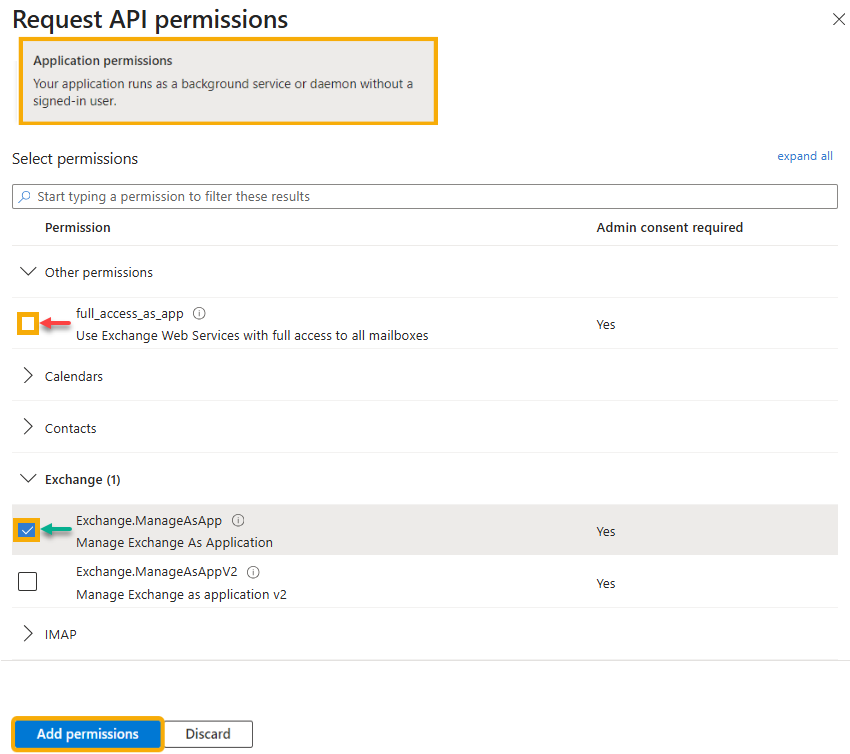Screen dimensions: 850x754
Task: Click info icon beside Exchange.ManageAsApp
Action: [x=238, y=520]
